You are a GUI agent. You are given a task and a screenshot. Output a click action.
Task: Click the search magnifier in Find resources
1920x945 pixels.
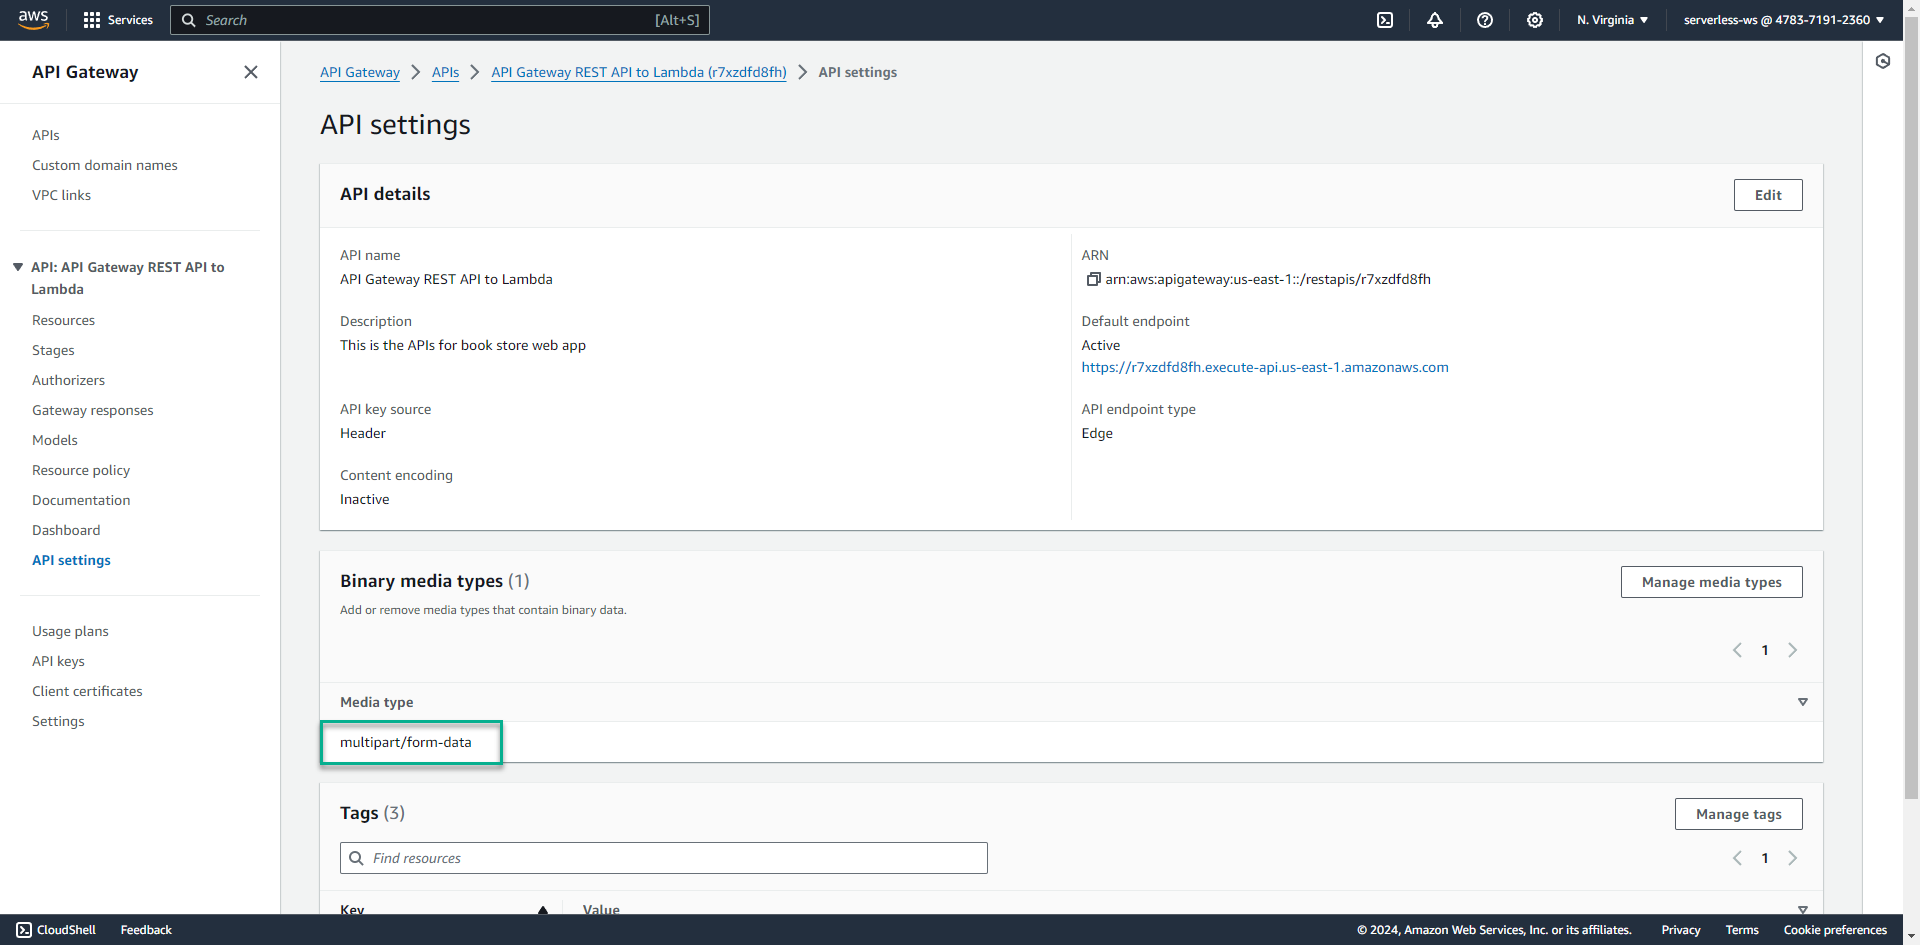356,858
